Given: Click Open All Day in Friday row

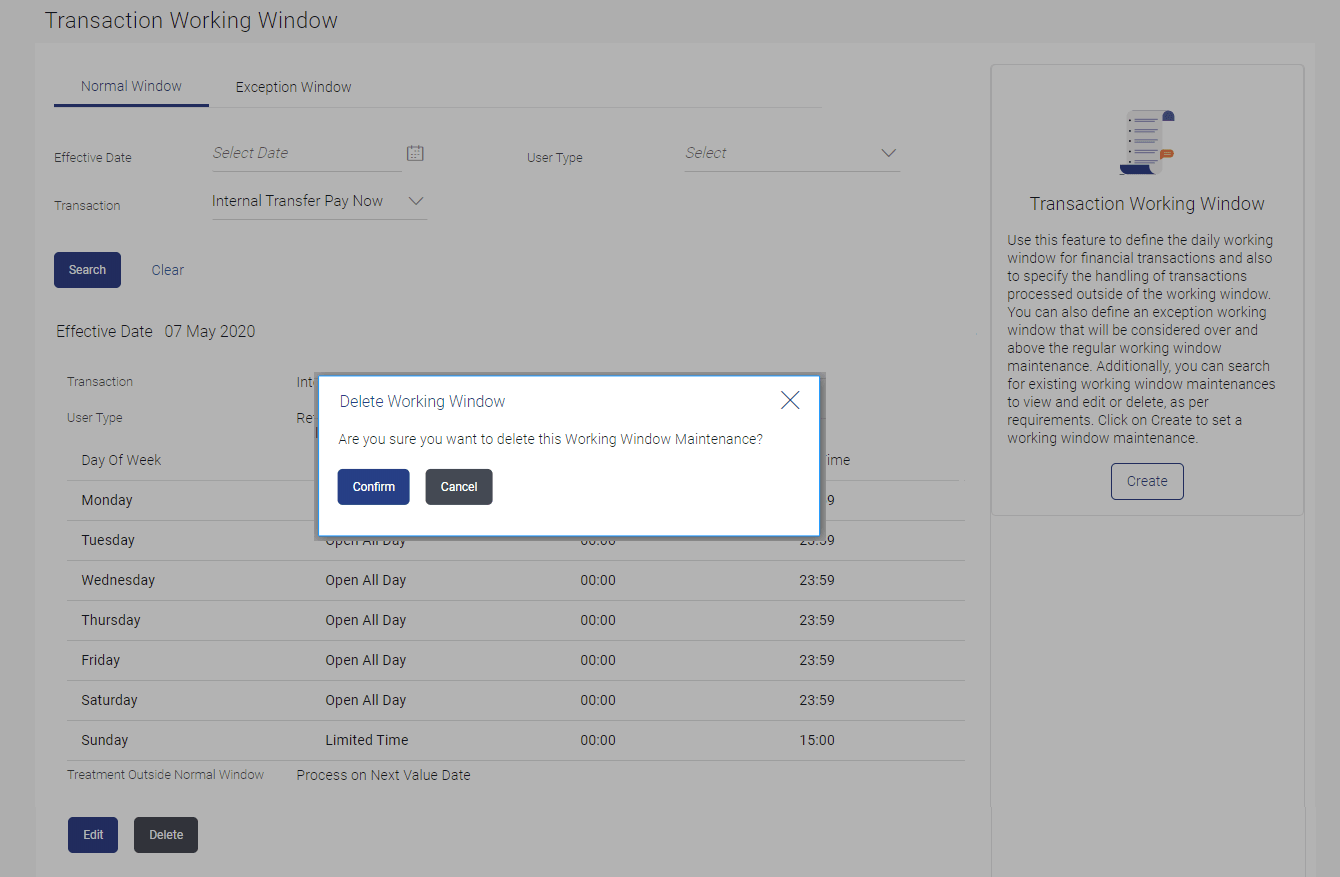Looking at the screenshot, I should click(366, 660).
